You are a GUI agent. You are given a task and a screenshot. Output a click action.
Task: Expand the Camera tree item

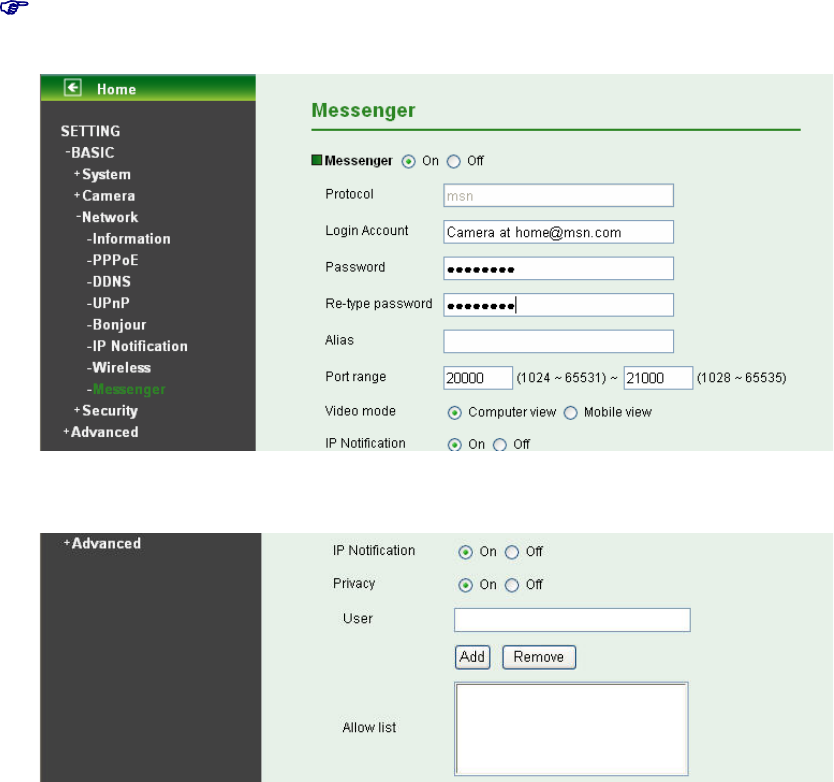[104, 196]
